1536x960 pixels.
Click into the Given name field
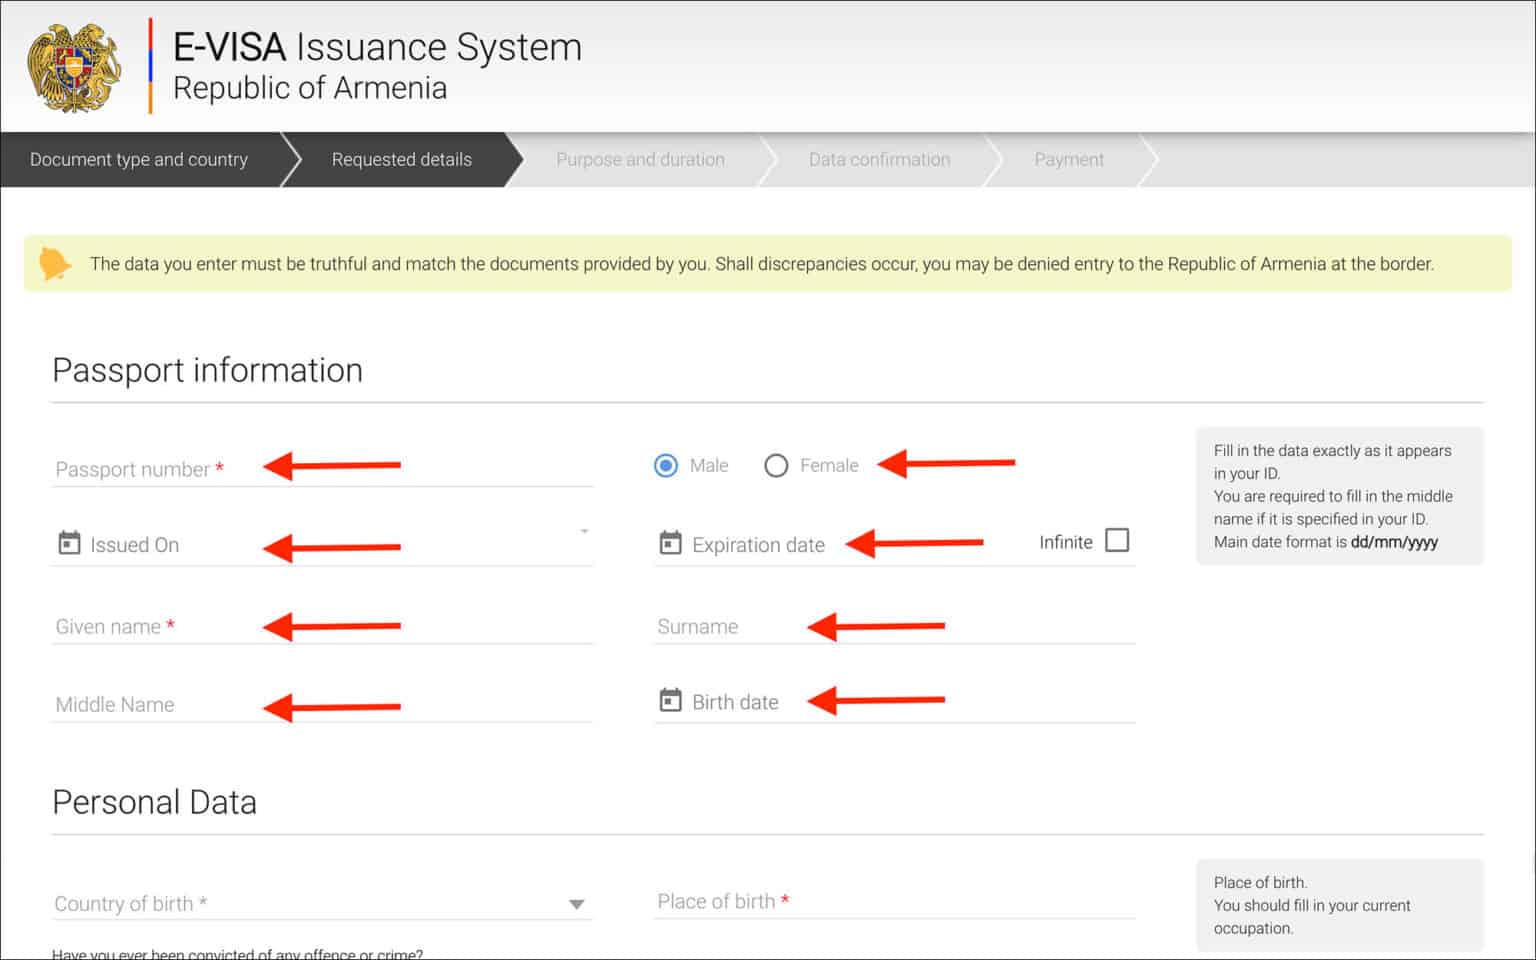[x=320, y=627]
